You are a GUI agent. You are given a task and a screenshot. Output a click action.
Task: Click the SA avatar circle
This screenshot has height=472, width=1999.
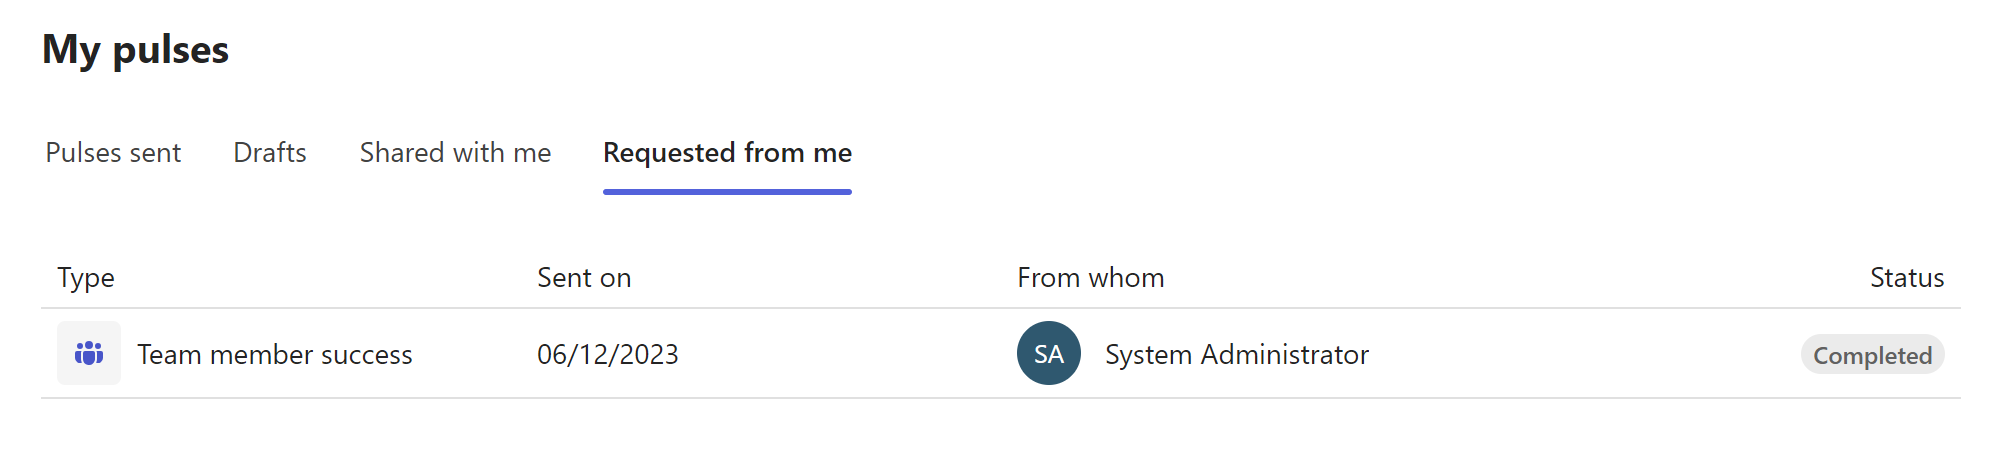(x=1048, y=353)
